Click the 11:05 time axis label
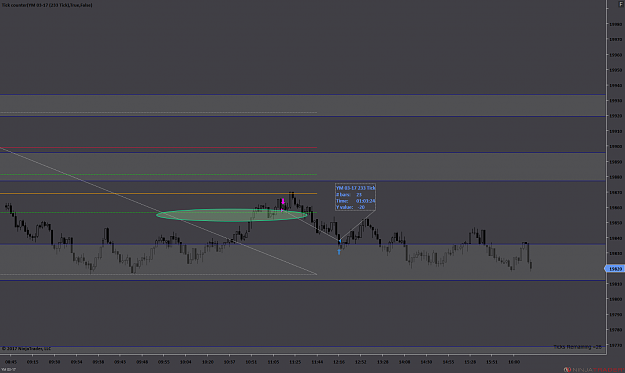 [x=273, y=362]
